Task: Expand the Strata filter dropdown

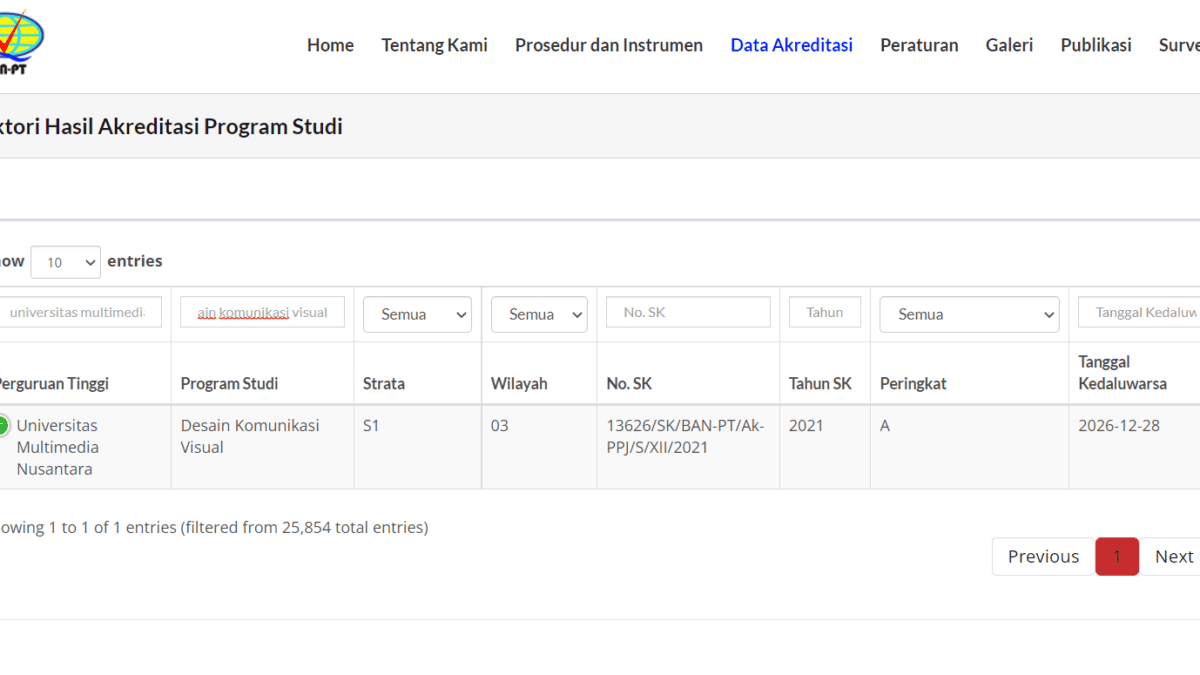Action: click(417, 314)
